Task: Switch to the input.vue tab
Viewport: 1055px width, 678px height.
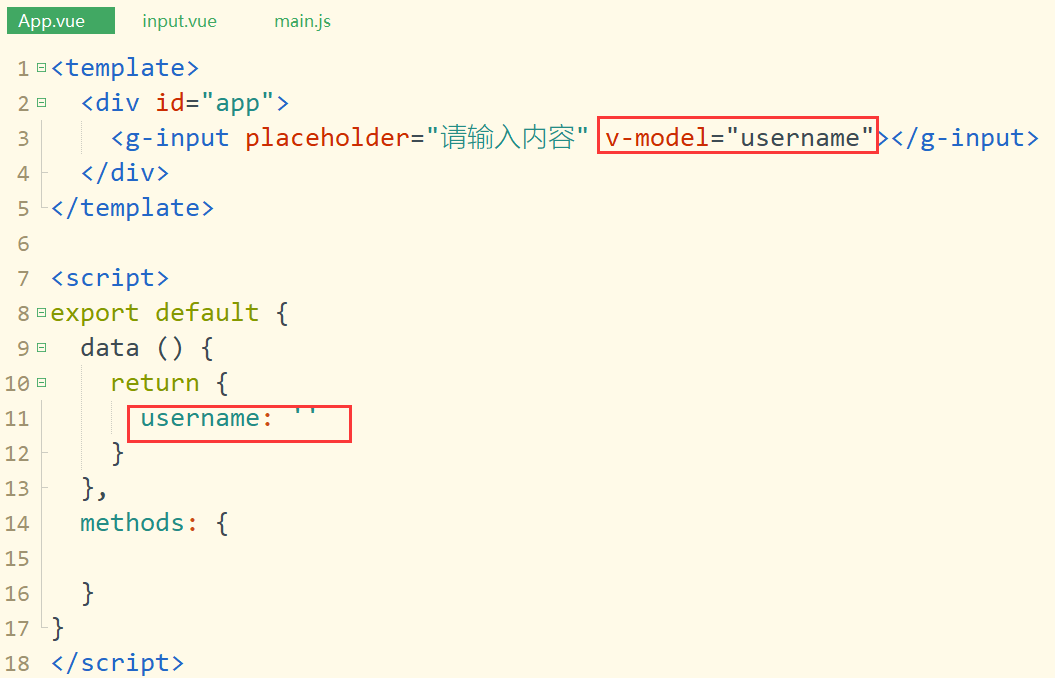Action: point(179,21)
